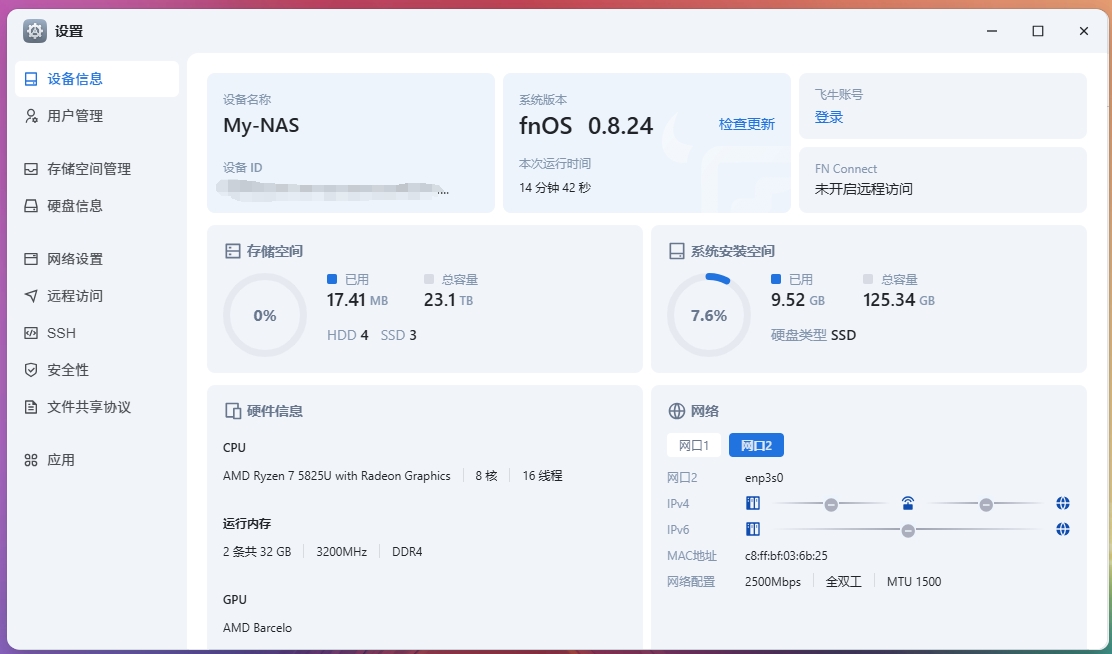Viewport: 1112px width, 654px height.
Task: Click GPU name AMD Barcelo
Action: coord(257,628)
